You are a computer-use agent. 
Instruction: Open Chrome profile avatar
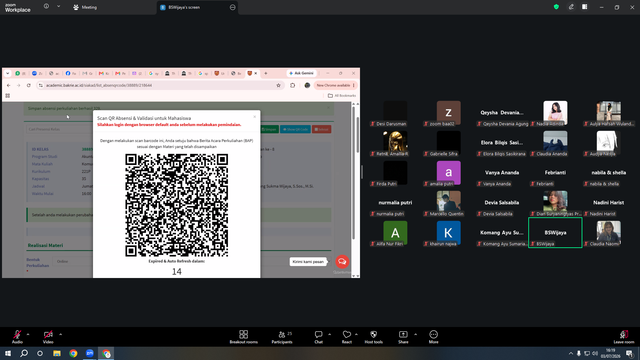pos(307,85)
